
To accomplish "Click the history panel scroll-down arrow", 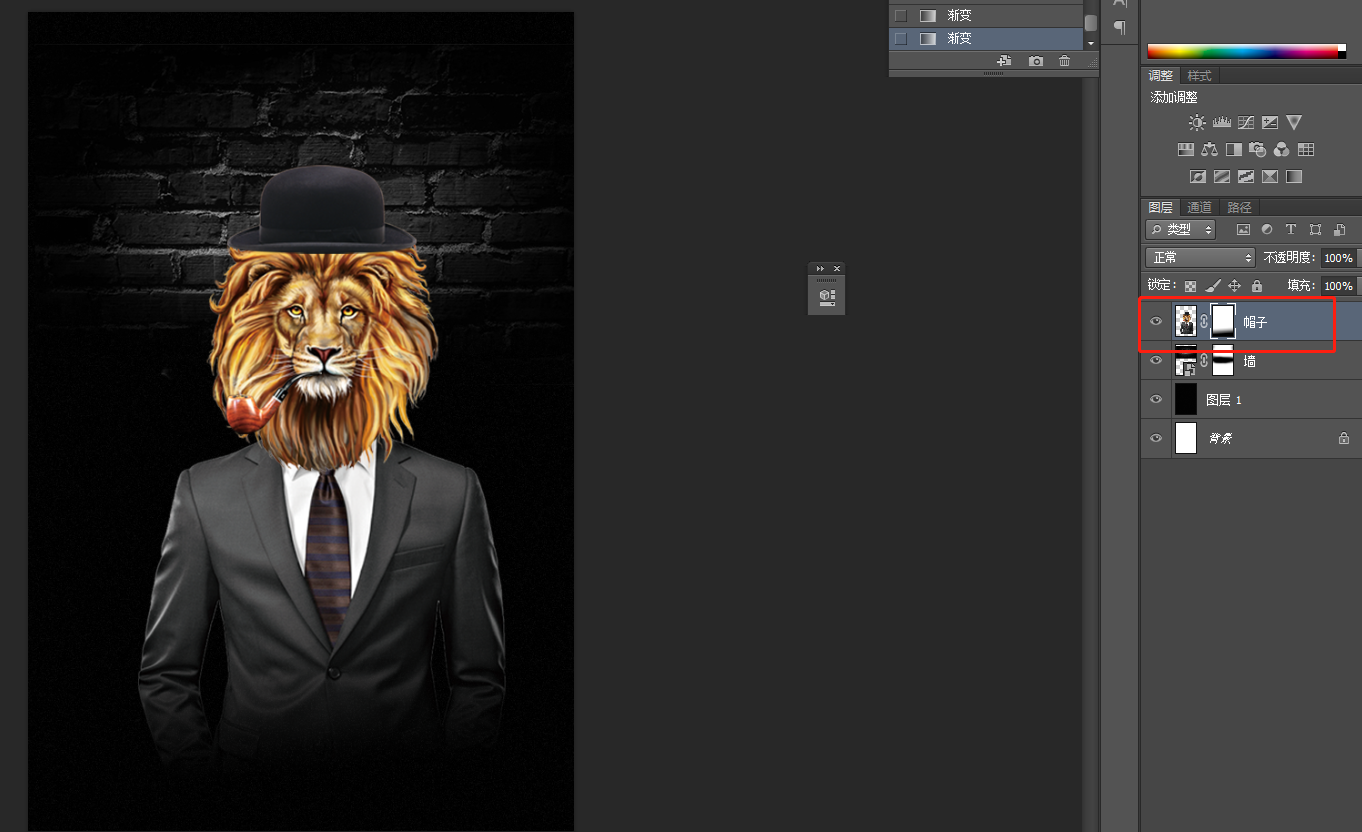I will point(1091,43).
